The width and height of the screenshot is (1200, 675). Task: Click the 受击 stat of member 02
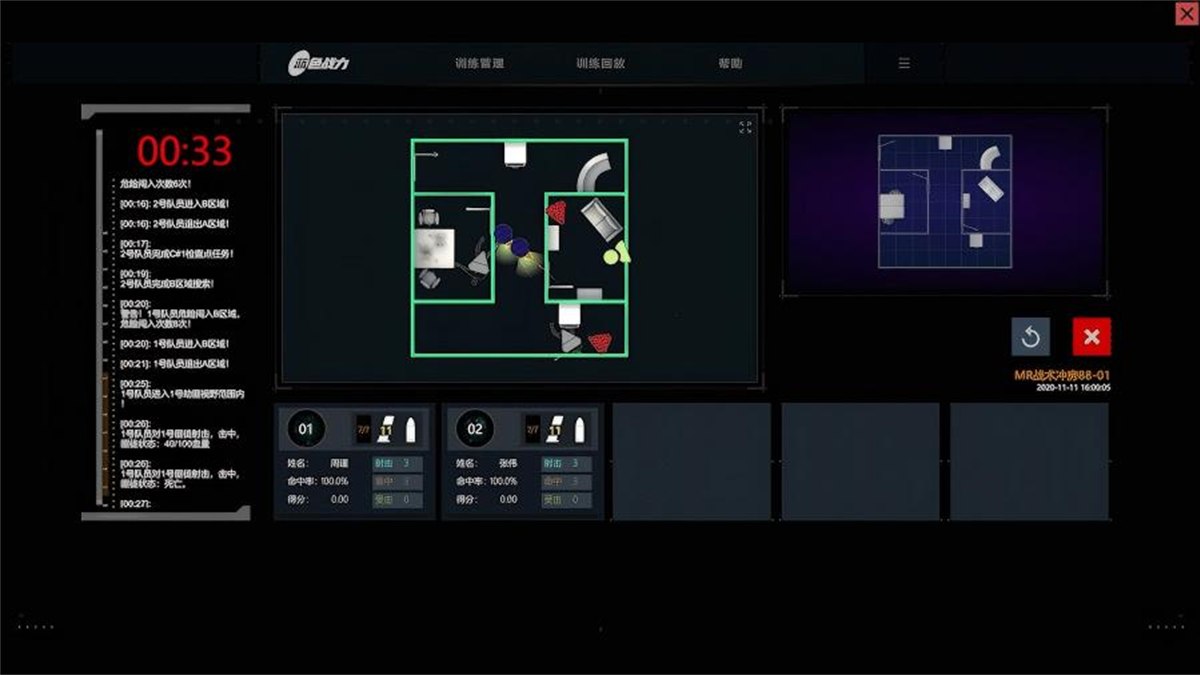566,499
